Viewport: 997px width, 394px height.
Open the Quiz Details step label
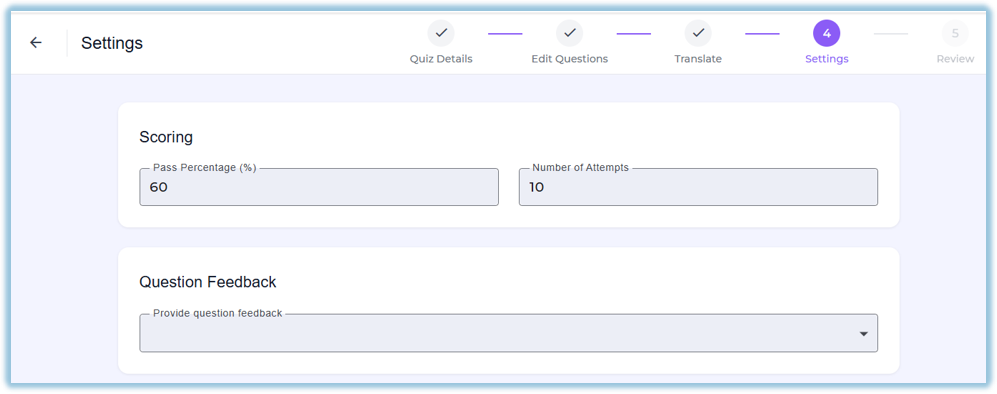pyautogui.click(x=441, y=59)
